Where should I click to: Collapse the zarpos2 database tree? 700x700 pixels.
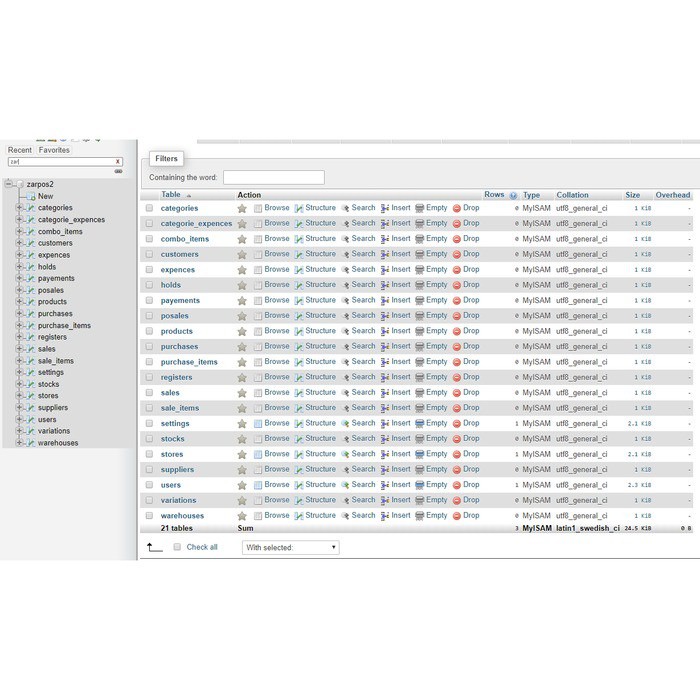click(x=8, y=183)
